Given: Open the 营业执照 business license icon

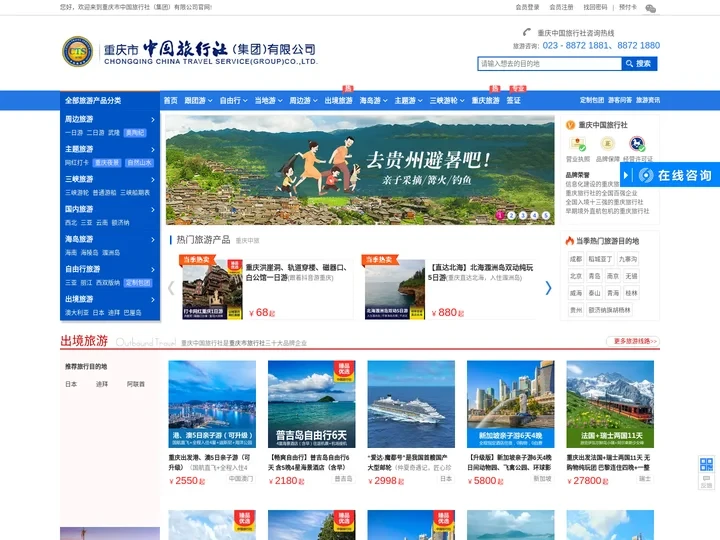Looking at the screenshot, I should point(578,144).
